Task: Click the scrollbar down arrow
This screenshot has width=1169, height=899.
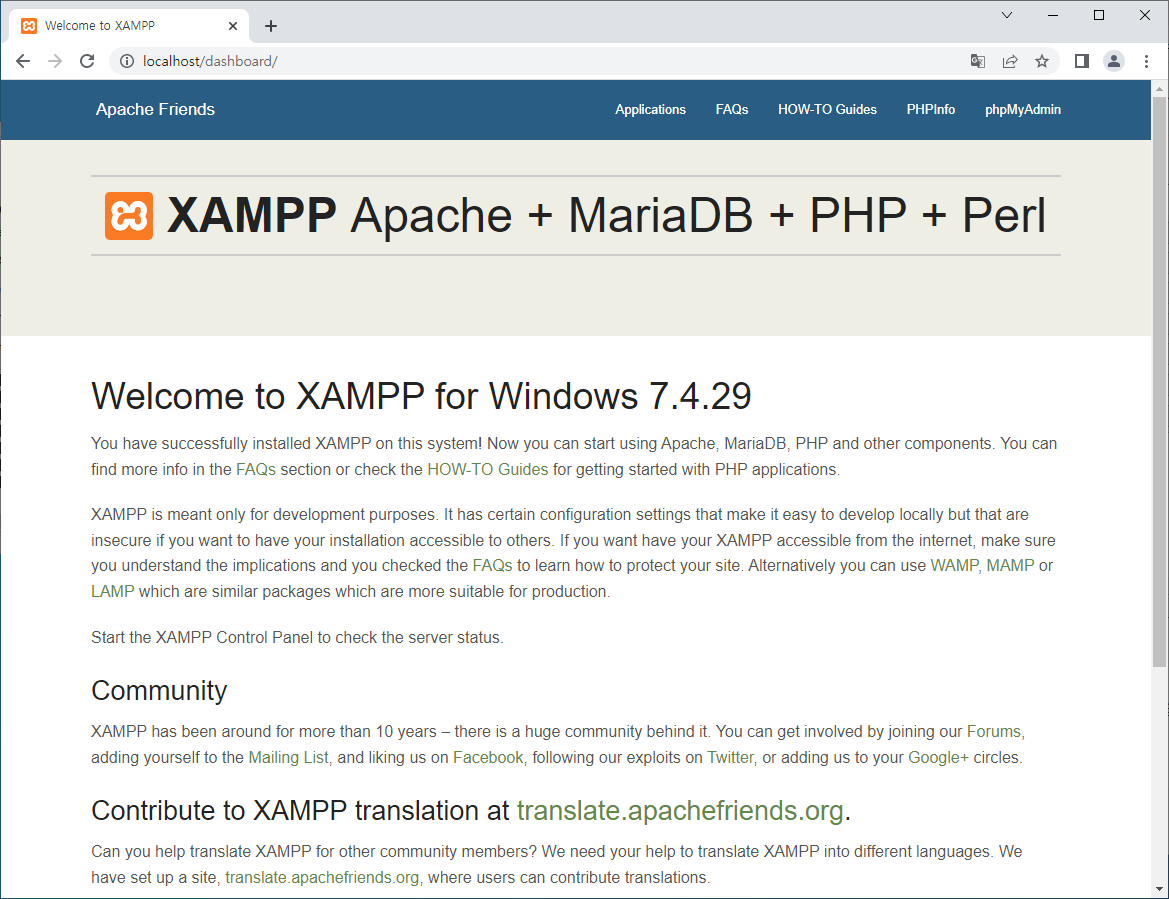Action: pos(1159,889)
